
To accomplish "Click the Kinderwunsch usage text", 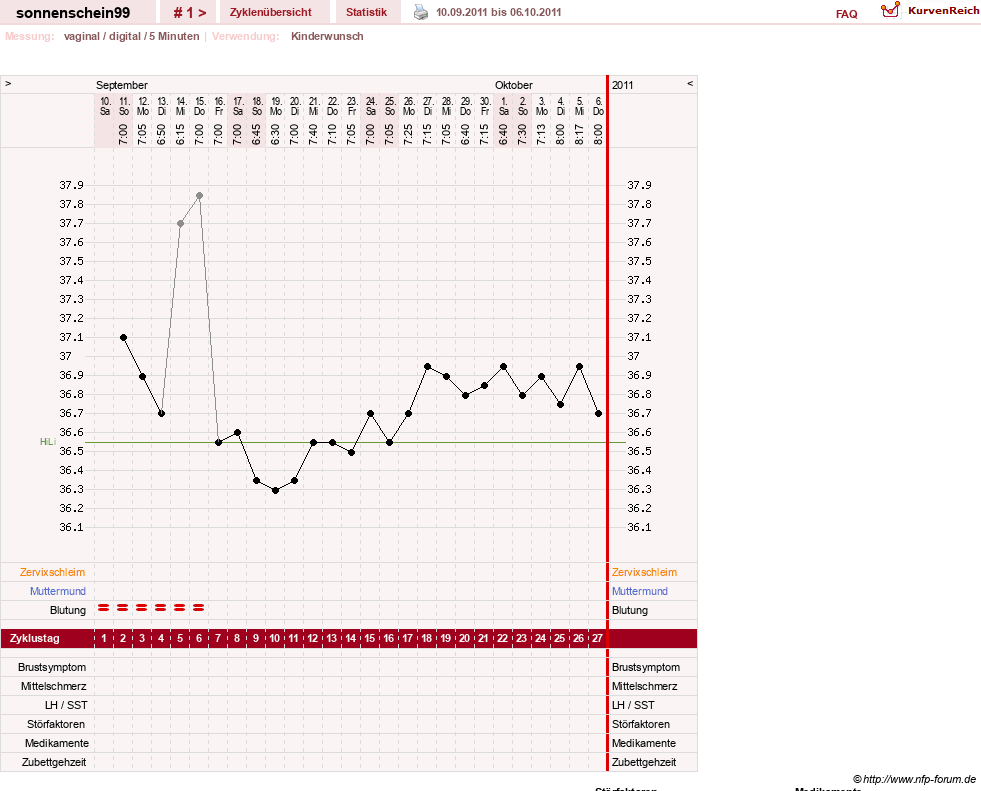I will tap(327, 36).
